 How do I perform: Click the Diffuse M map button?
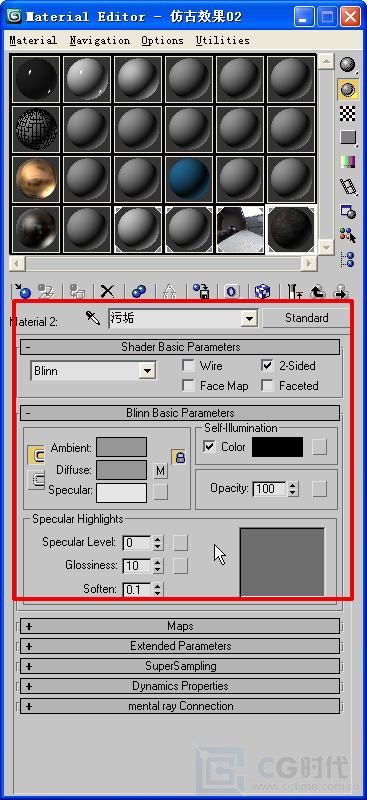tap(161, 470)
